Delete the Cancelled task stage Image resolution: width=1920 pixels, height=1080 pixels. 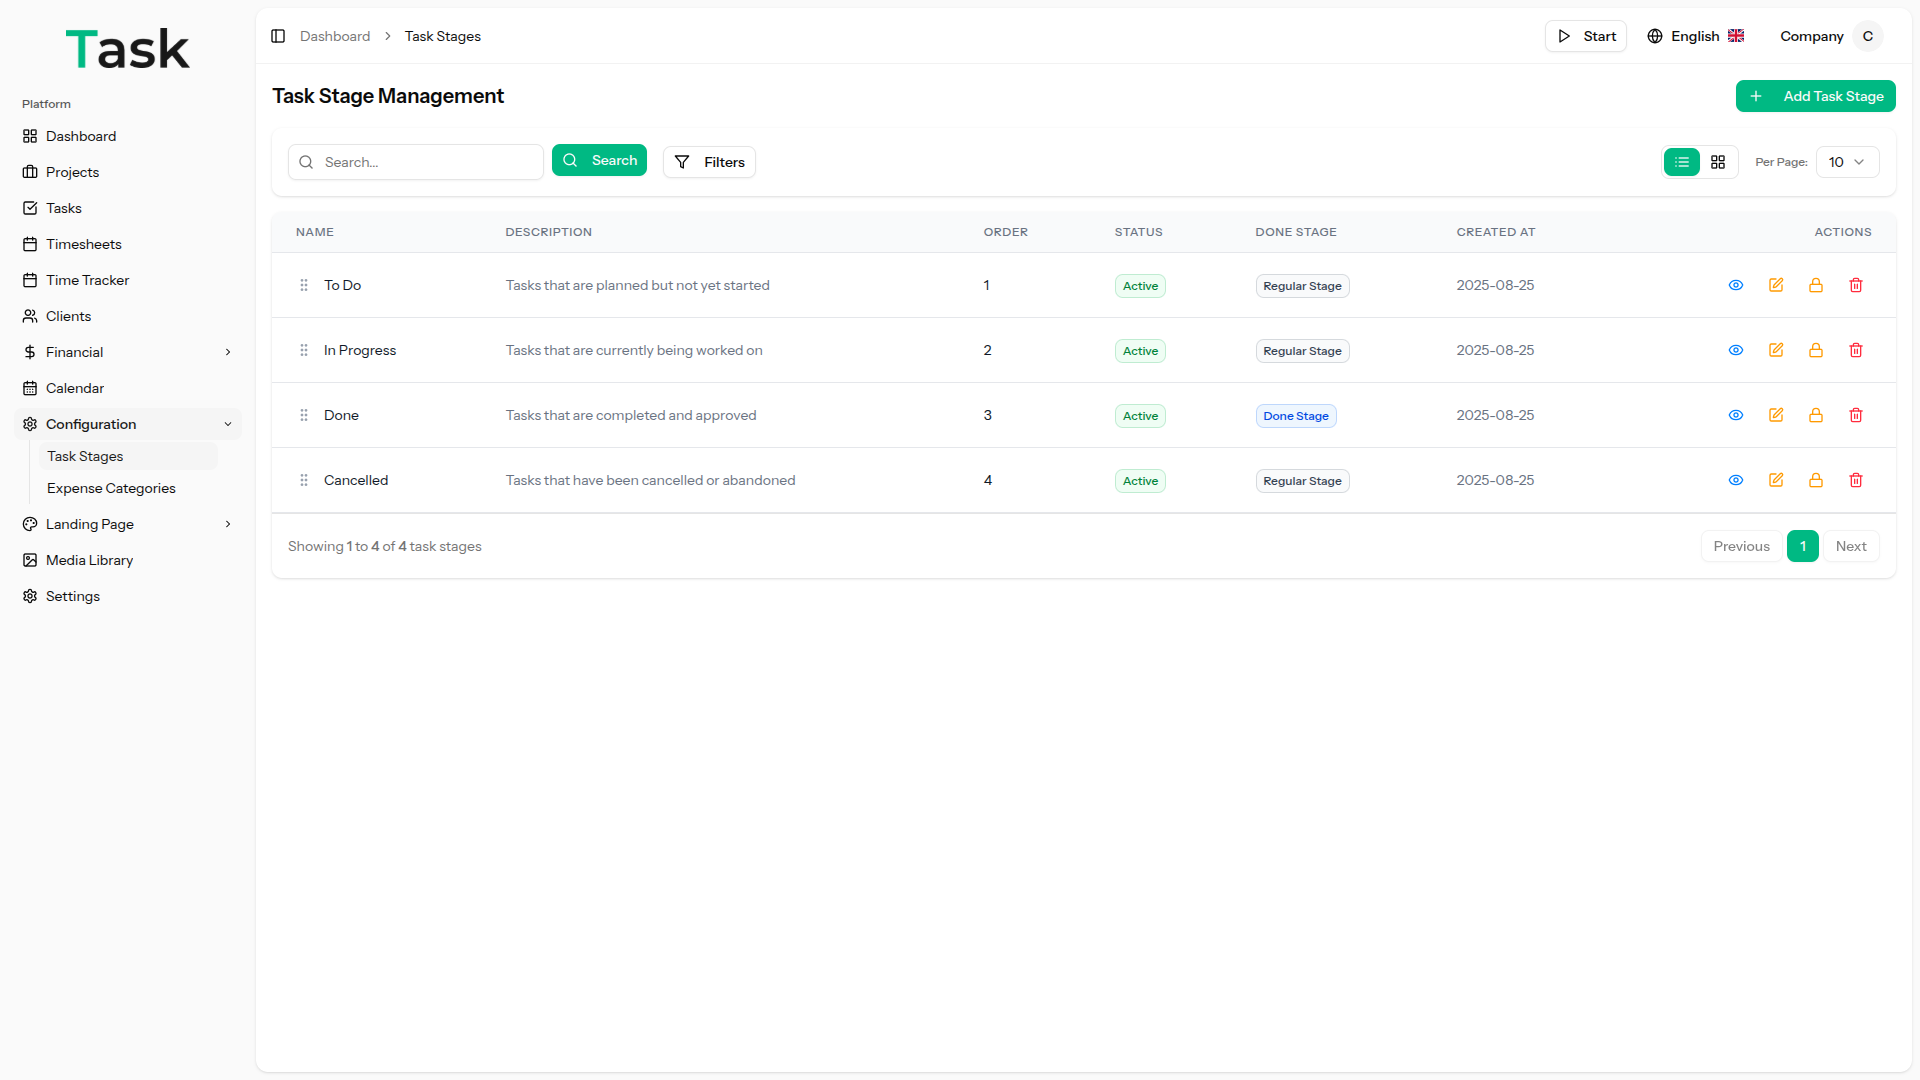[1856, 480]
